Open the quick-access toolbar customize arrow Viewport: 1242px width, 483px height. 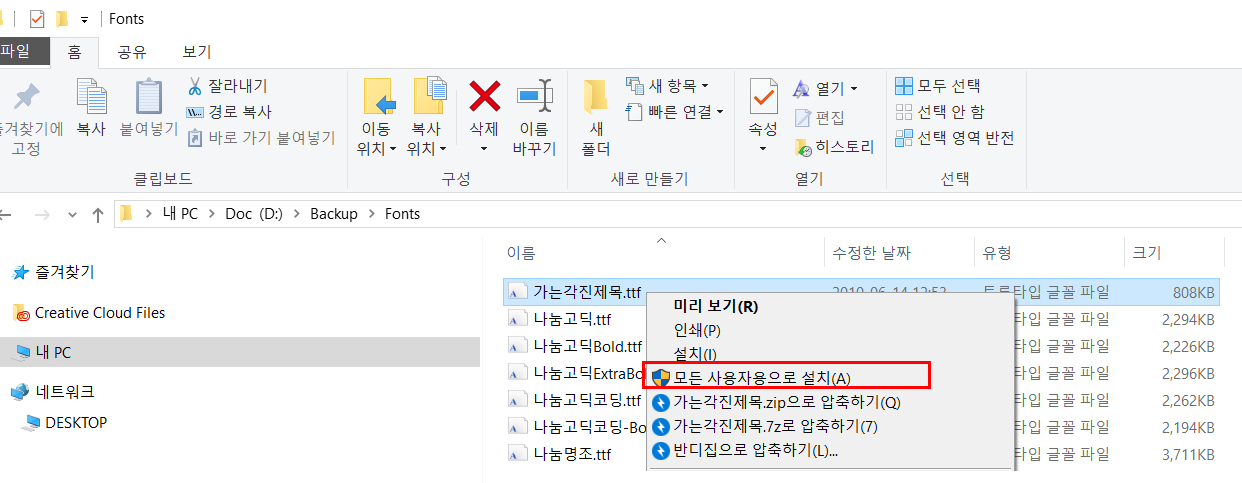[x=84, y=19]
